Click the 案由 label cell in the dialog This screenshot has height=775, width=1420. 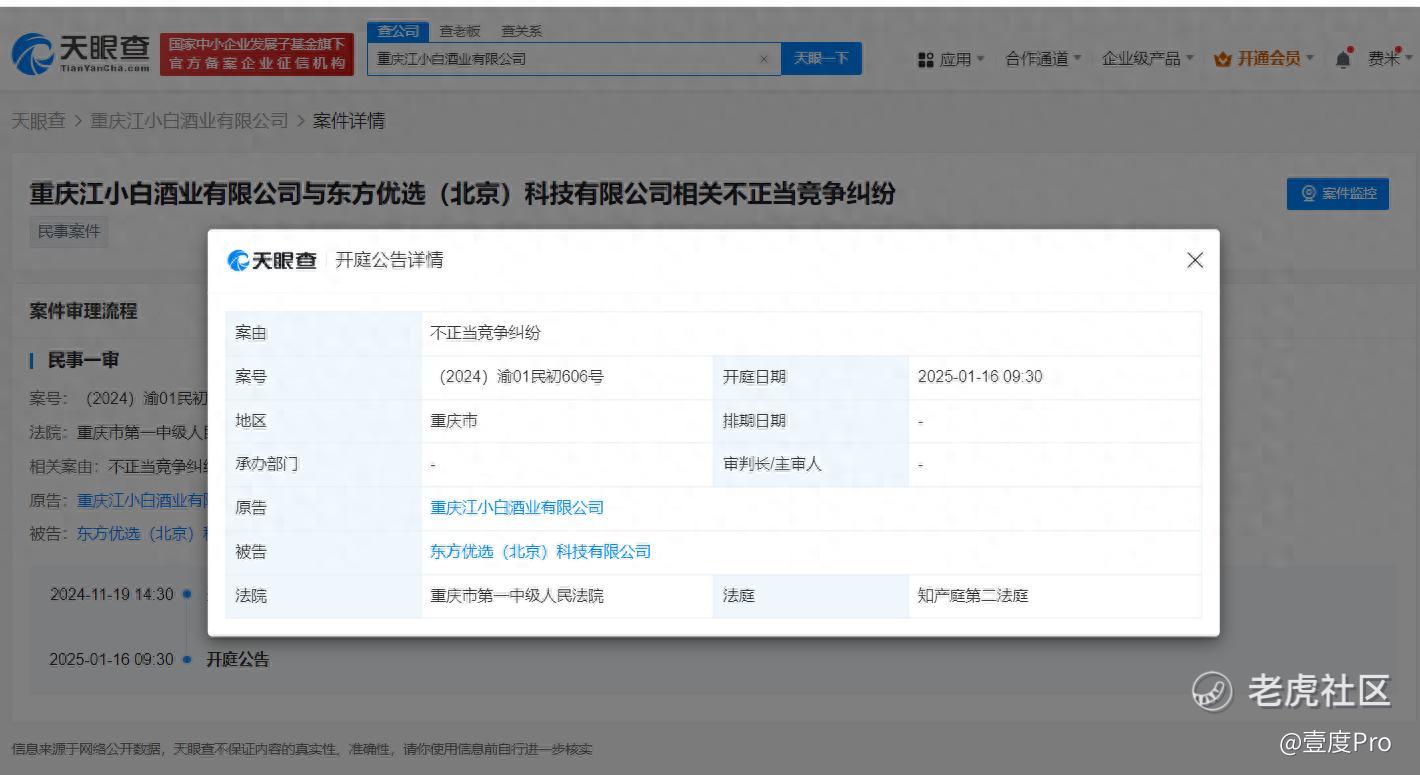coord(324,334)
